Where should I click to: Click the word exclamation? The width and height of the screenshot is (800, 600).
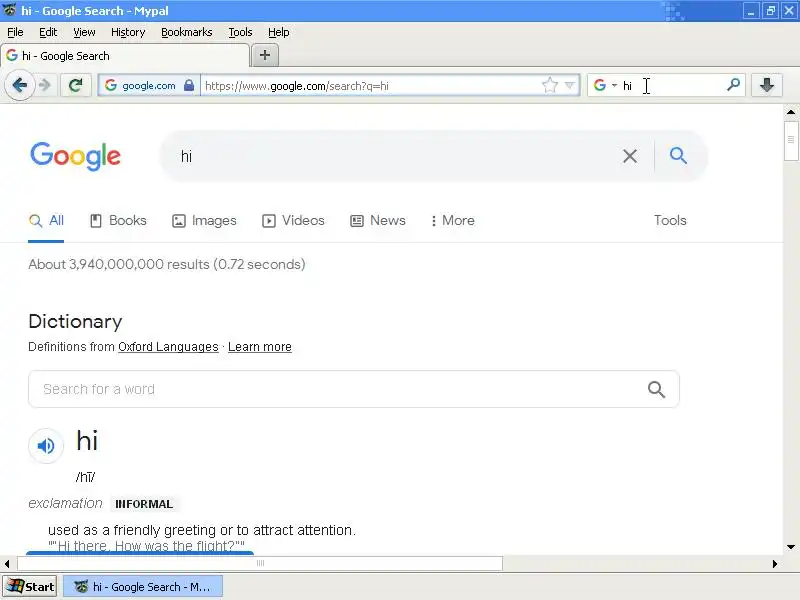click(x=65, y=504)
